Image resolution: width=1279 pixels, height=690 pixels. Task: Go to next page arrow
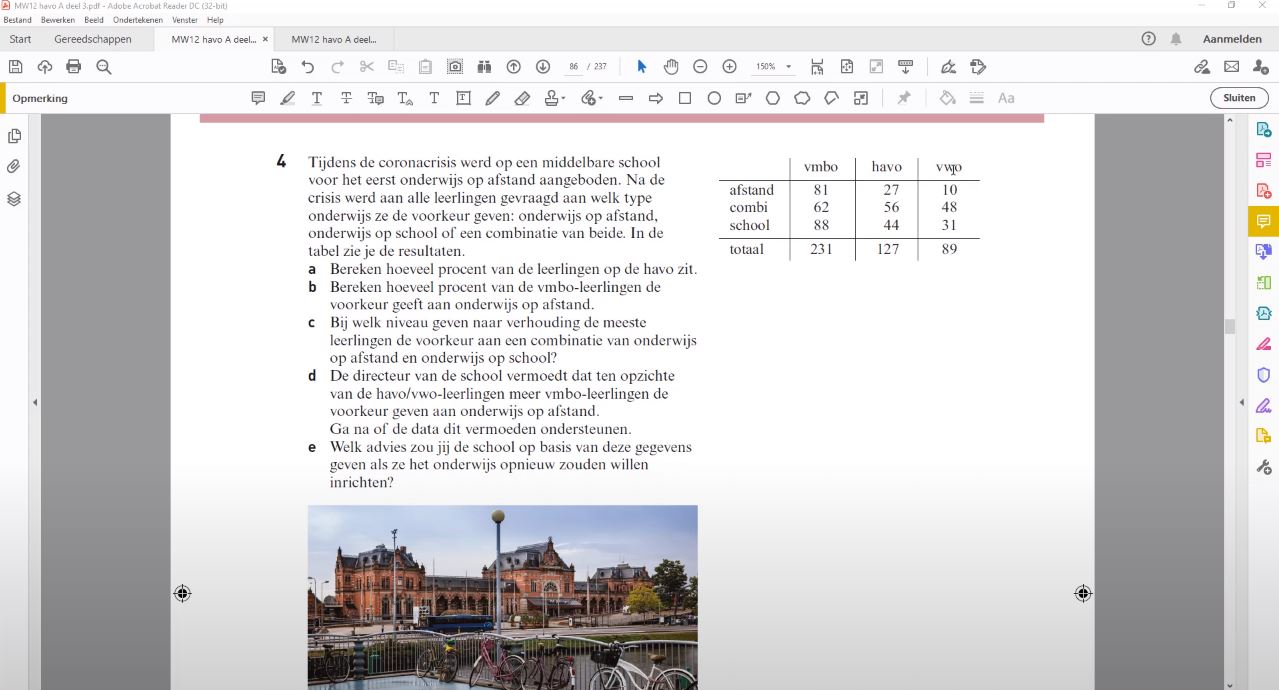543,67
